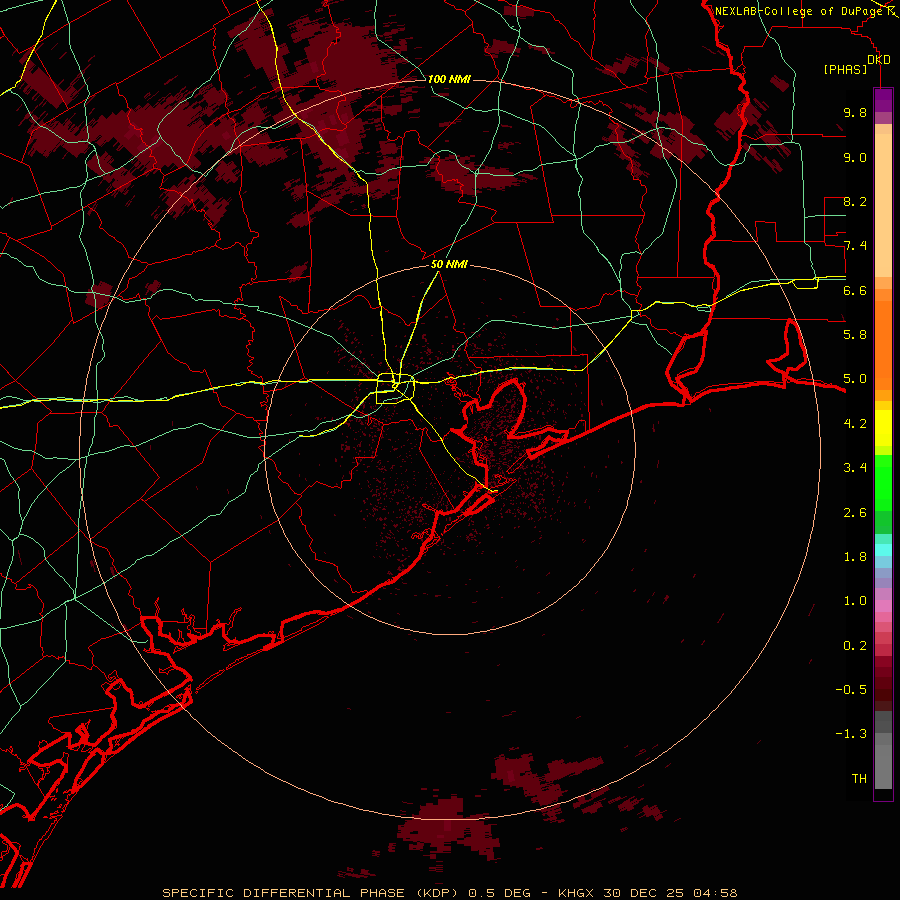Click the 6.6 value on color scale
The image size is (900, 900).
coord(855,290)
